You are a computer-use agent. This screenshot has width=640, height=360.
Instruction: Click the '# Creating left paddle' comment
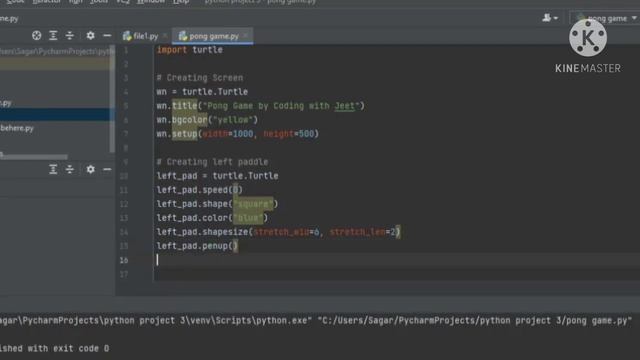pyautogui.click(x=212, y=162)
